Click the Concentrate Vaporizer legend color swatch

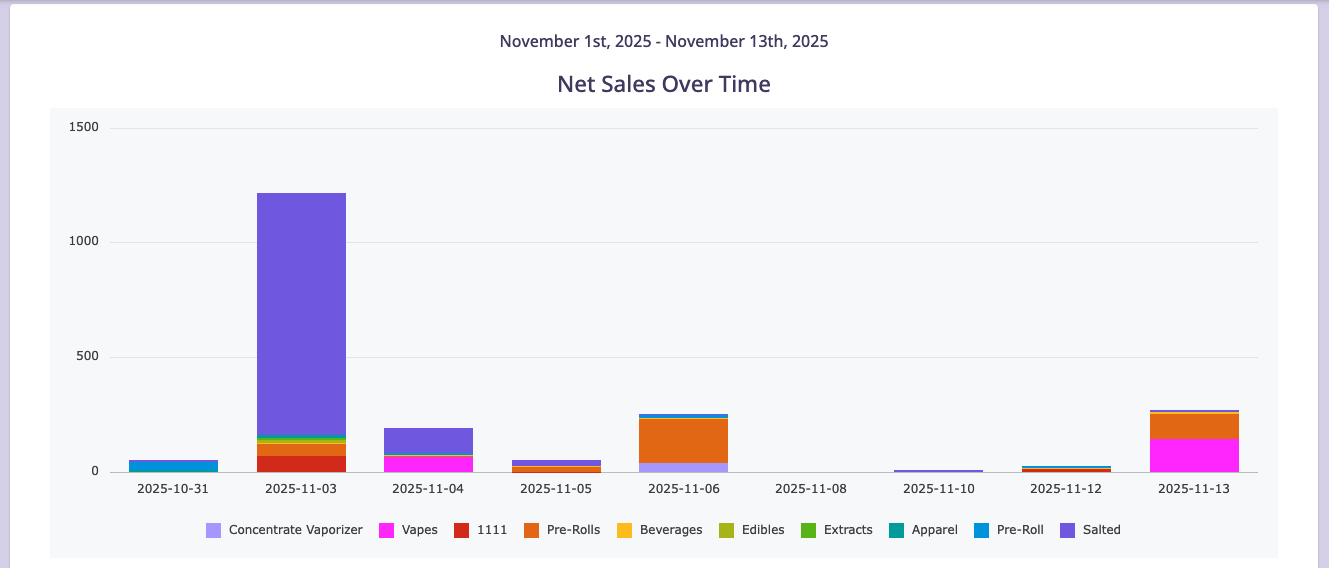(213, 530)
